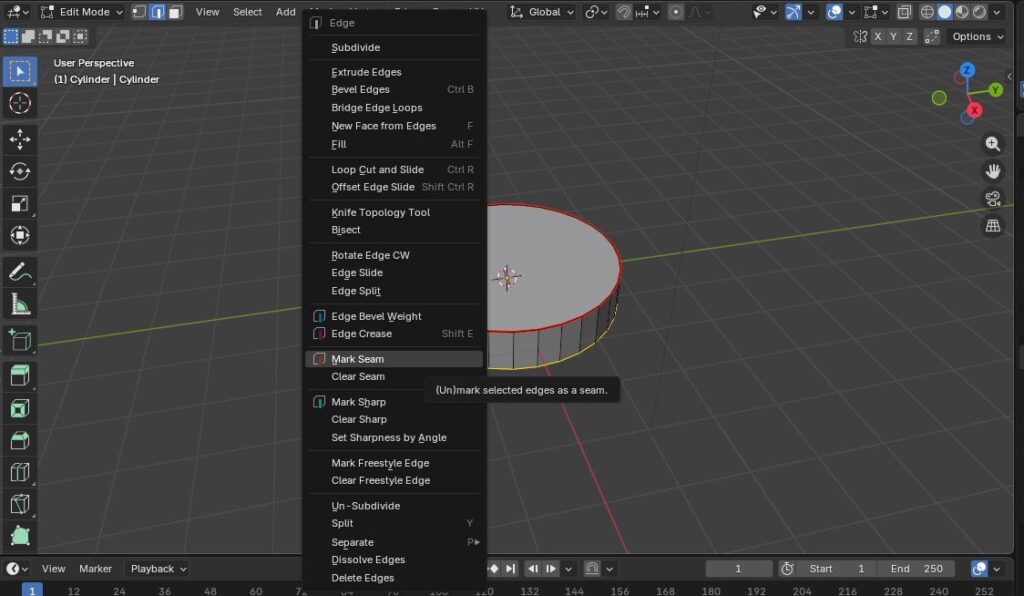Activate the Move tool
The height and width of the screenshot is (596, 1024).
click(20, 139)
